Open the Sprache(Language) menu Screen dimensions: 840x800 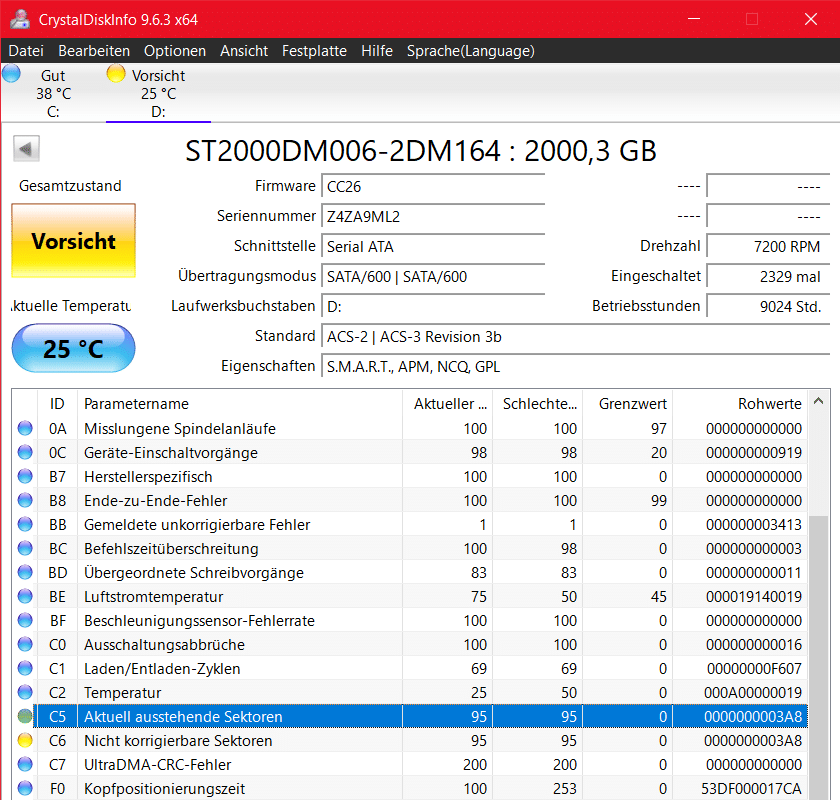point(470,51)
